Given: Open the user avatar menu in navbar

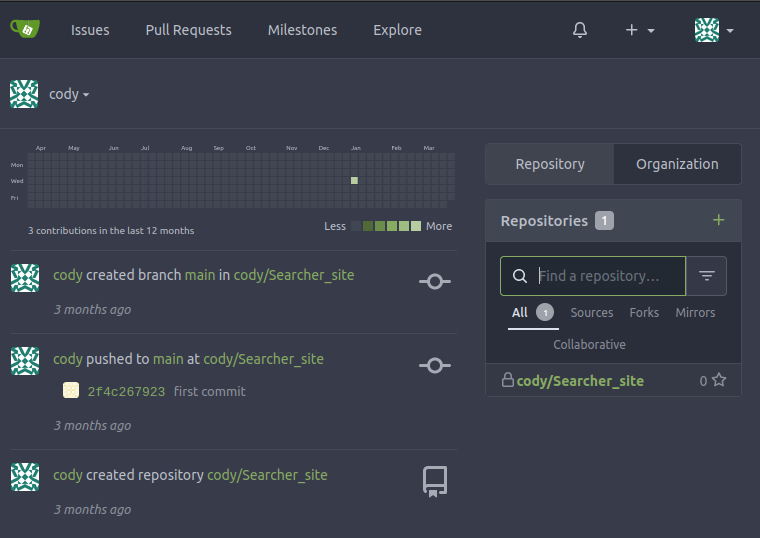Looking at the screenshot, I should [x=714, y=30].
